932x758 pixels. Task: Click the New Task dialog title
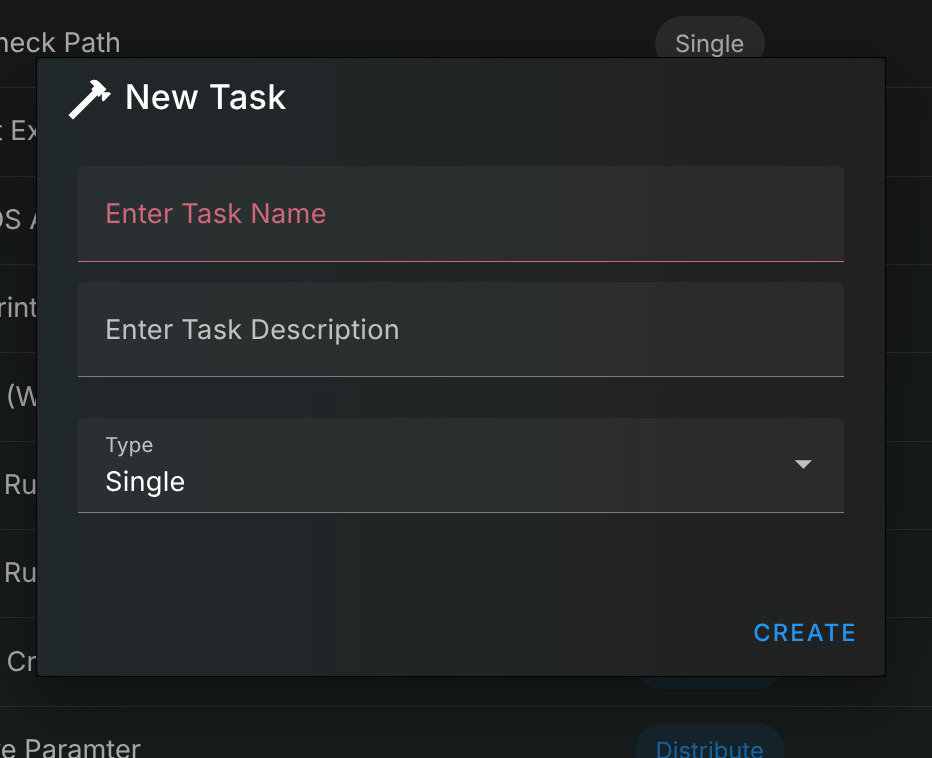point(205,97)
